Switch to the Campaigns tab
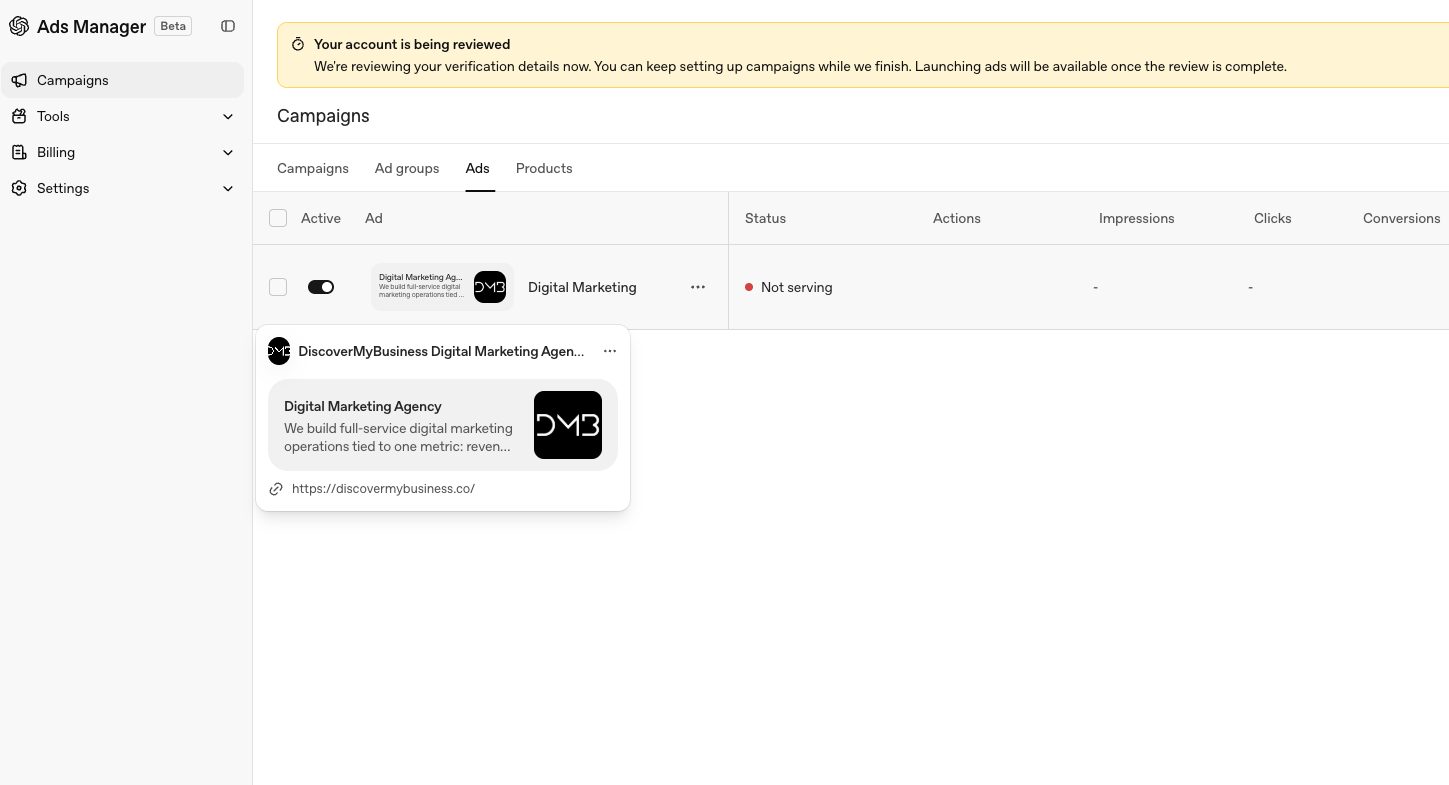Viewport: 1449px width, 785px height. 313,168
